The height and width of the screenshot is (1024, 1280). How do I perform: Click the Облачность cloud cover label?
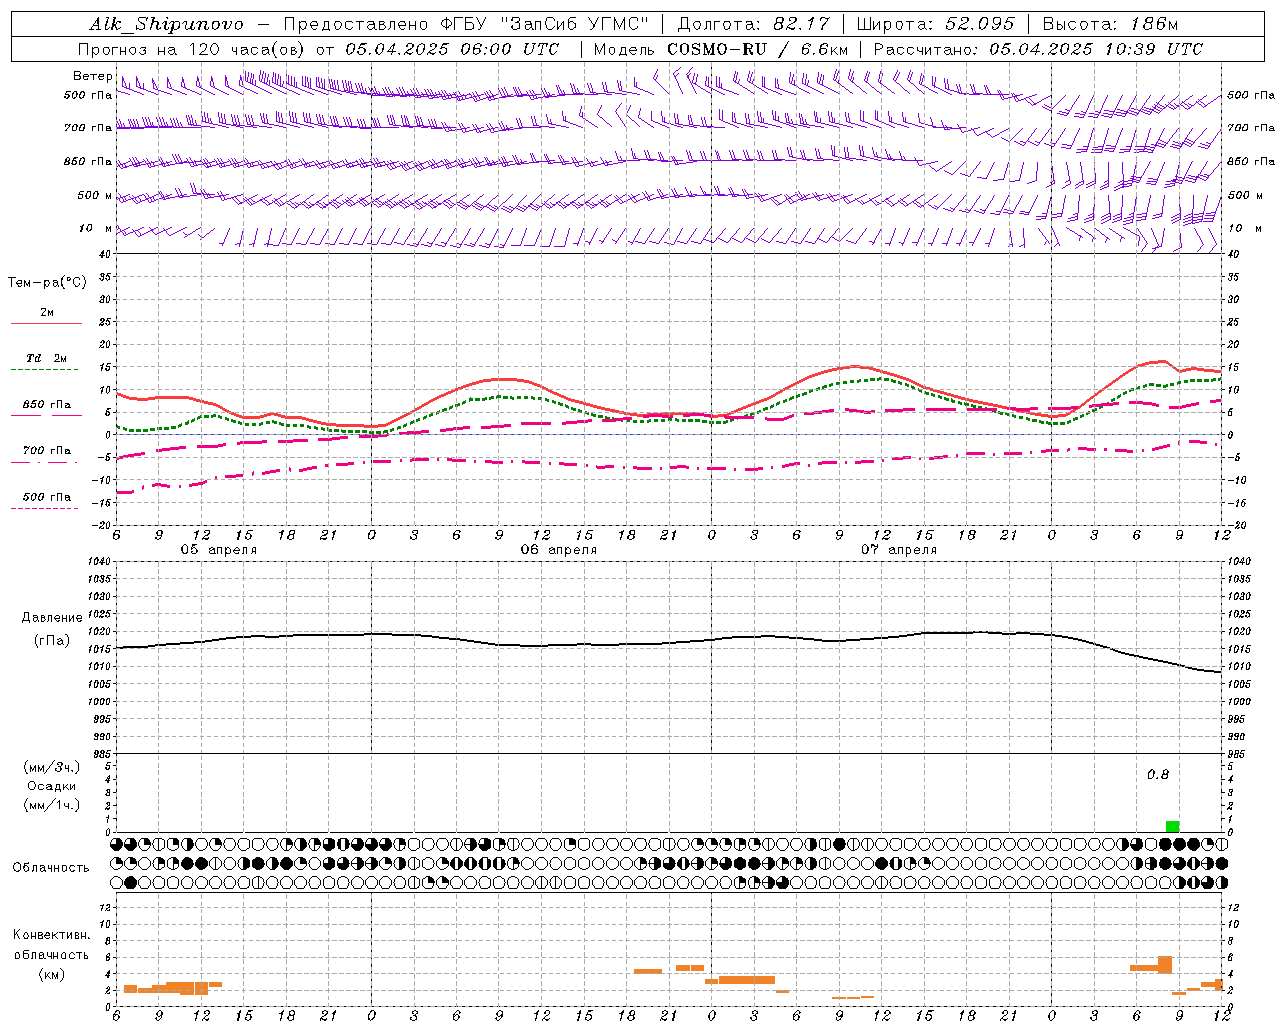click(x=51, y=868)
